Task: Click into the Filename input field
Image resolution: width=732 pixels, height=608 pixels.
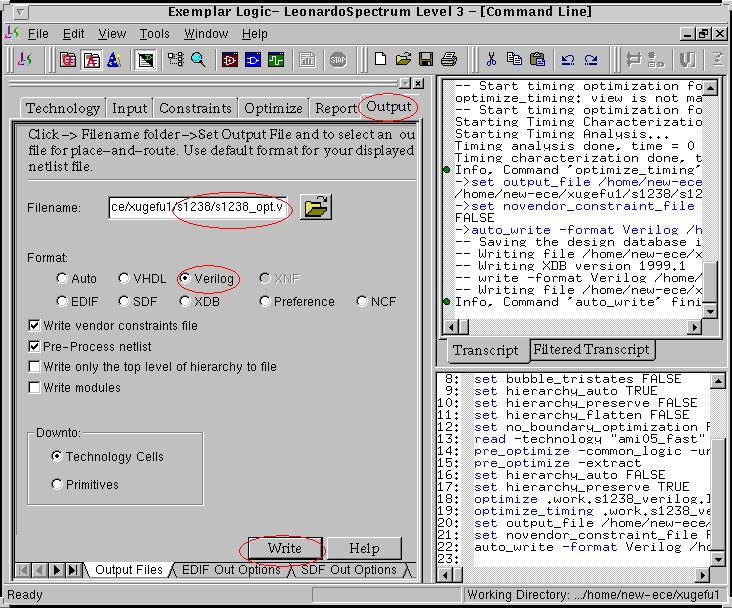Action: click(198, 207)
